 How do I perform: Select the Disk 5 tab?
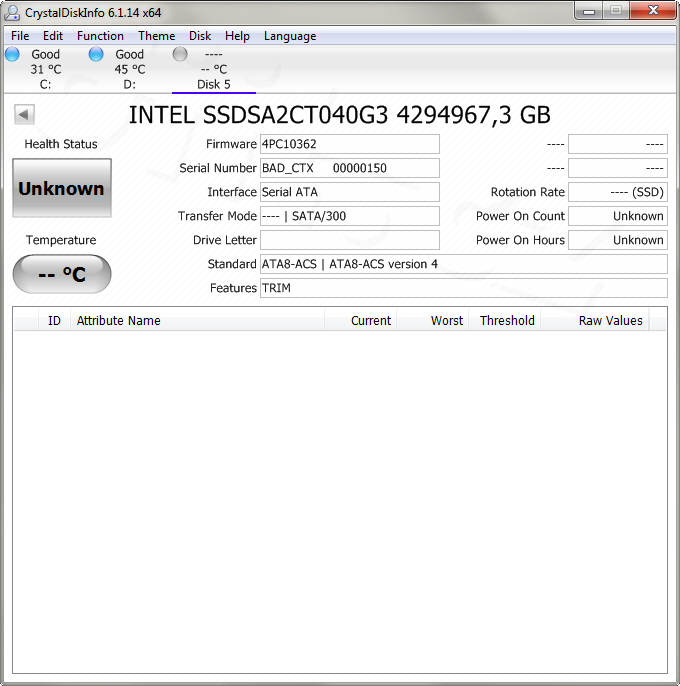click(214, 69)
